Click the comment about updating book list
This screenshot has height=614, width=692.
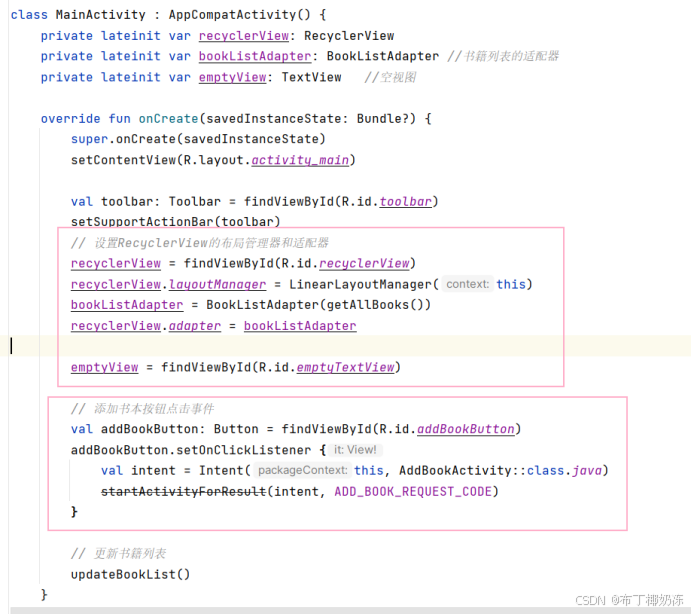pos(118,554)
